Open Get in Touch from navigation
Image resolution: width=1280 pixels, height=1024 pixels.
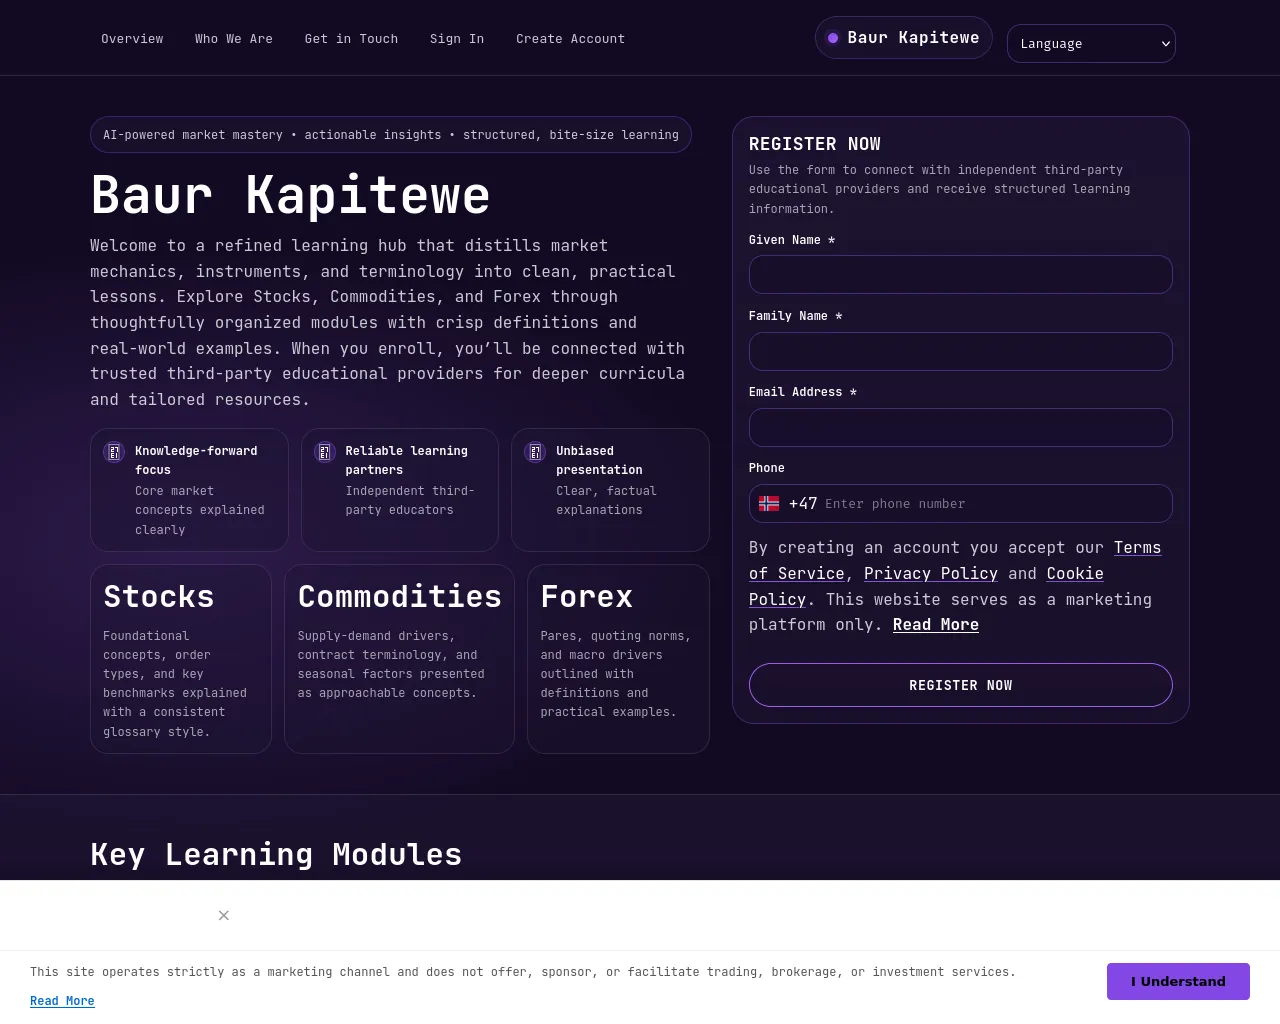351,39
